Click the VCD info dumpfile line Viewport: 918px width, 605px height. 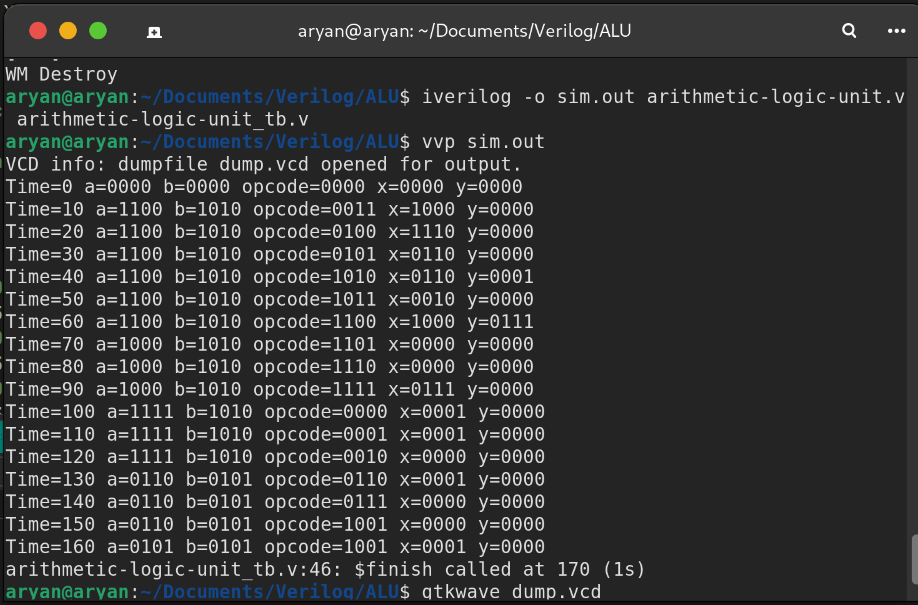coord(264,164)
